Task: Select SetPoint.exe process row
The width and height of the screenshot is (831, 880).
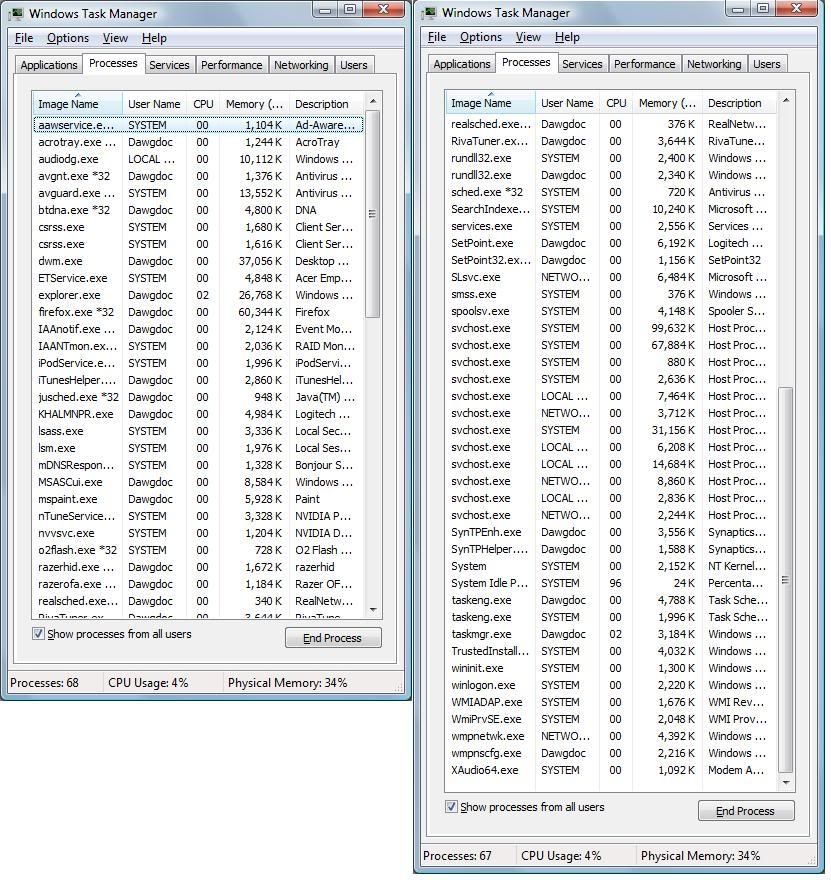Action: [x=612, y=243]
